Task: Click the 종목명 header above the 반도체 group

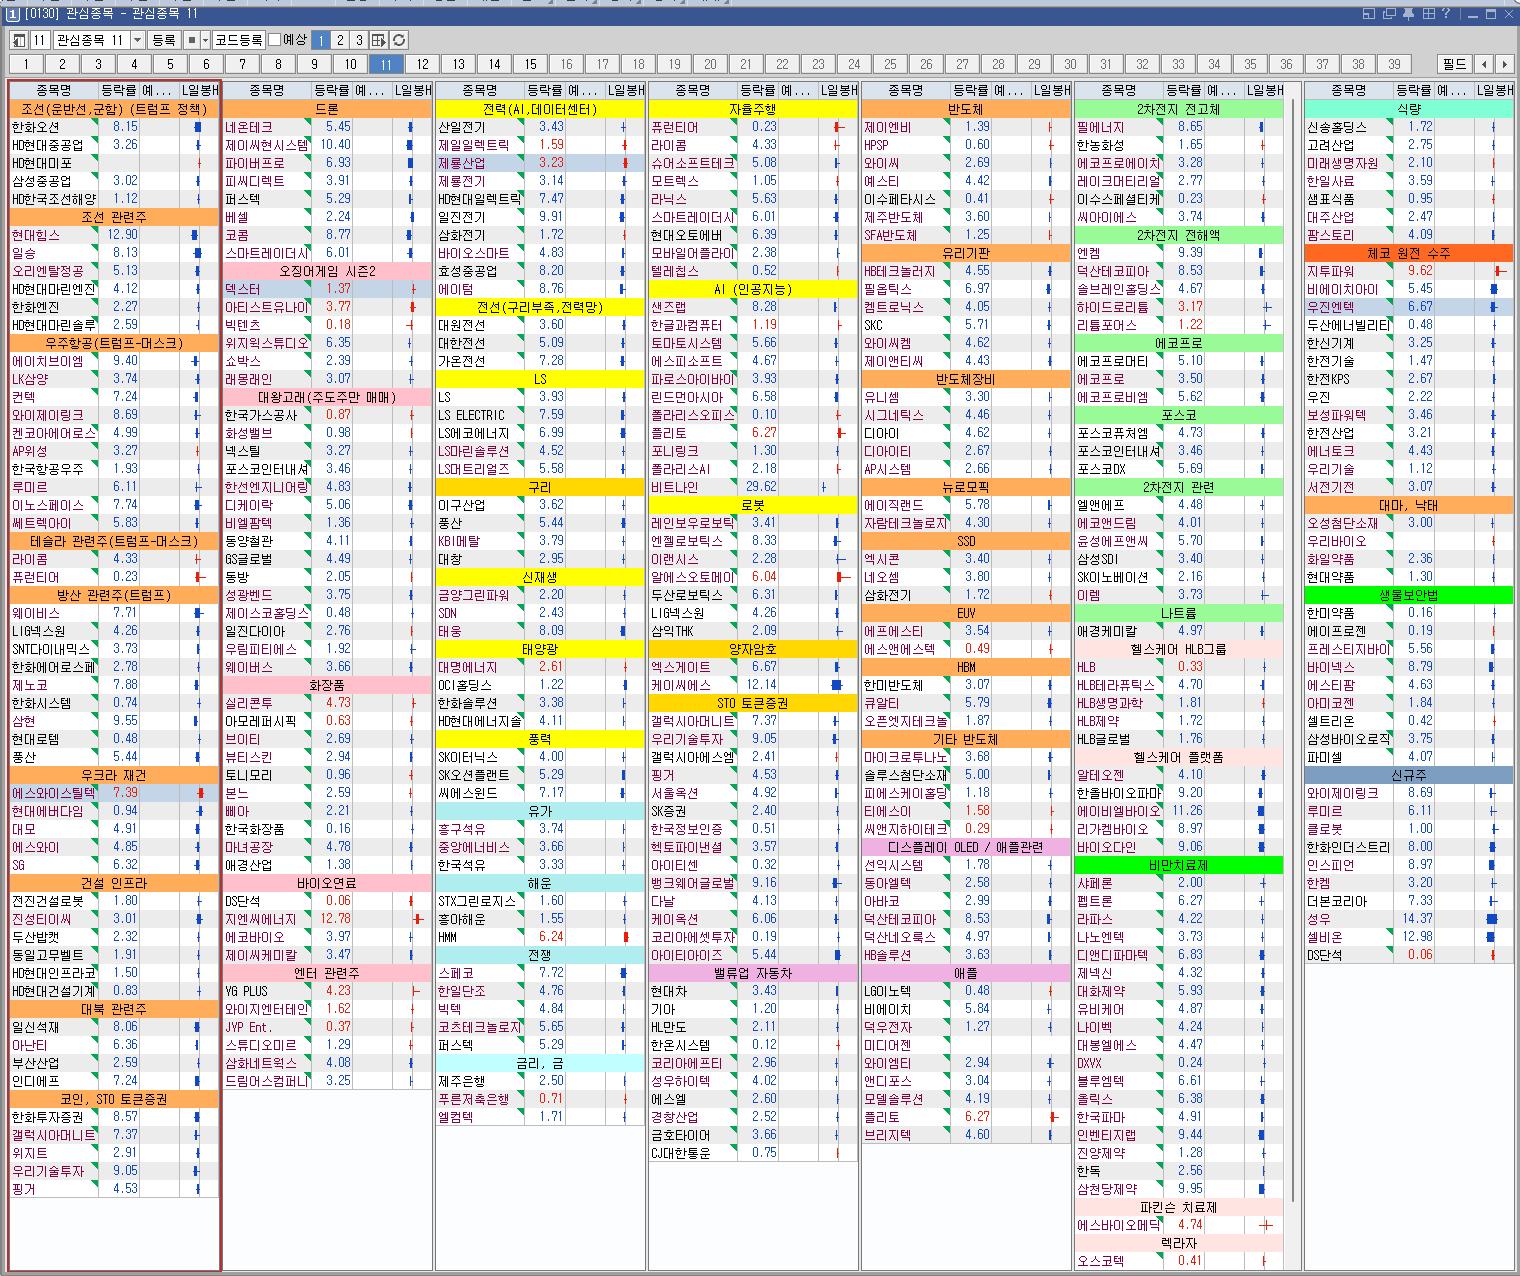Action: pos(905,90)
